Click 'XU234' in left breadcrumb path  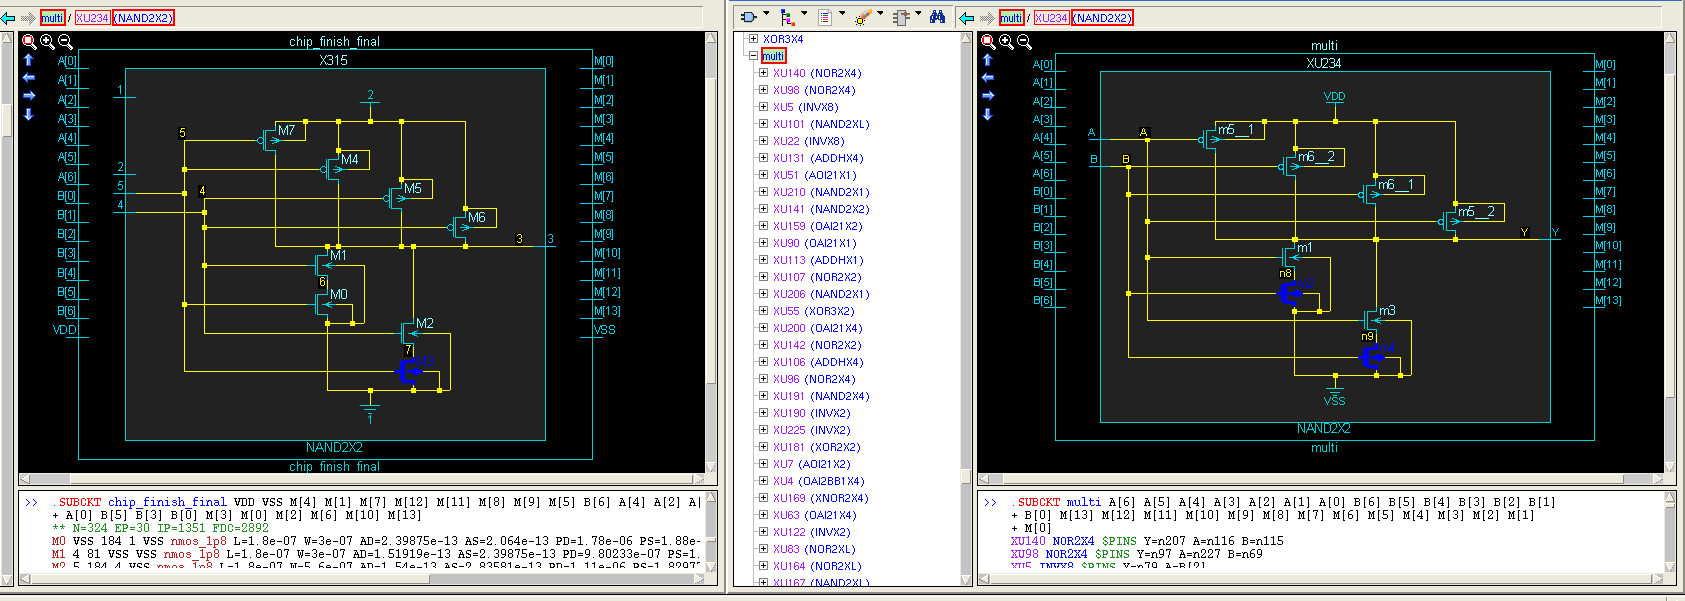click(92, 18)
